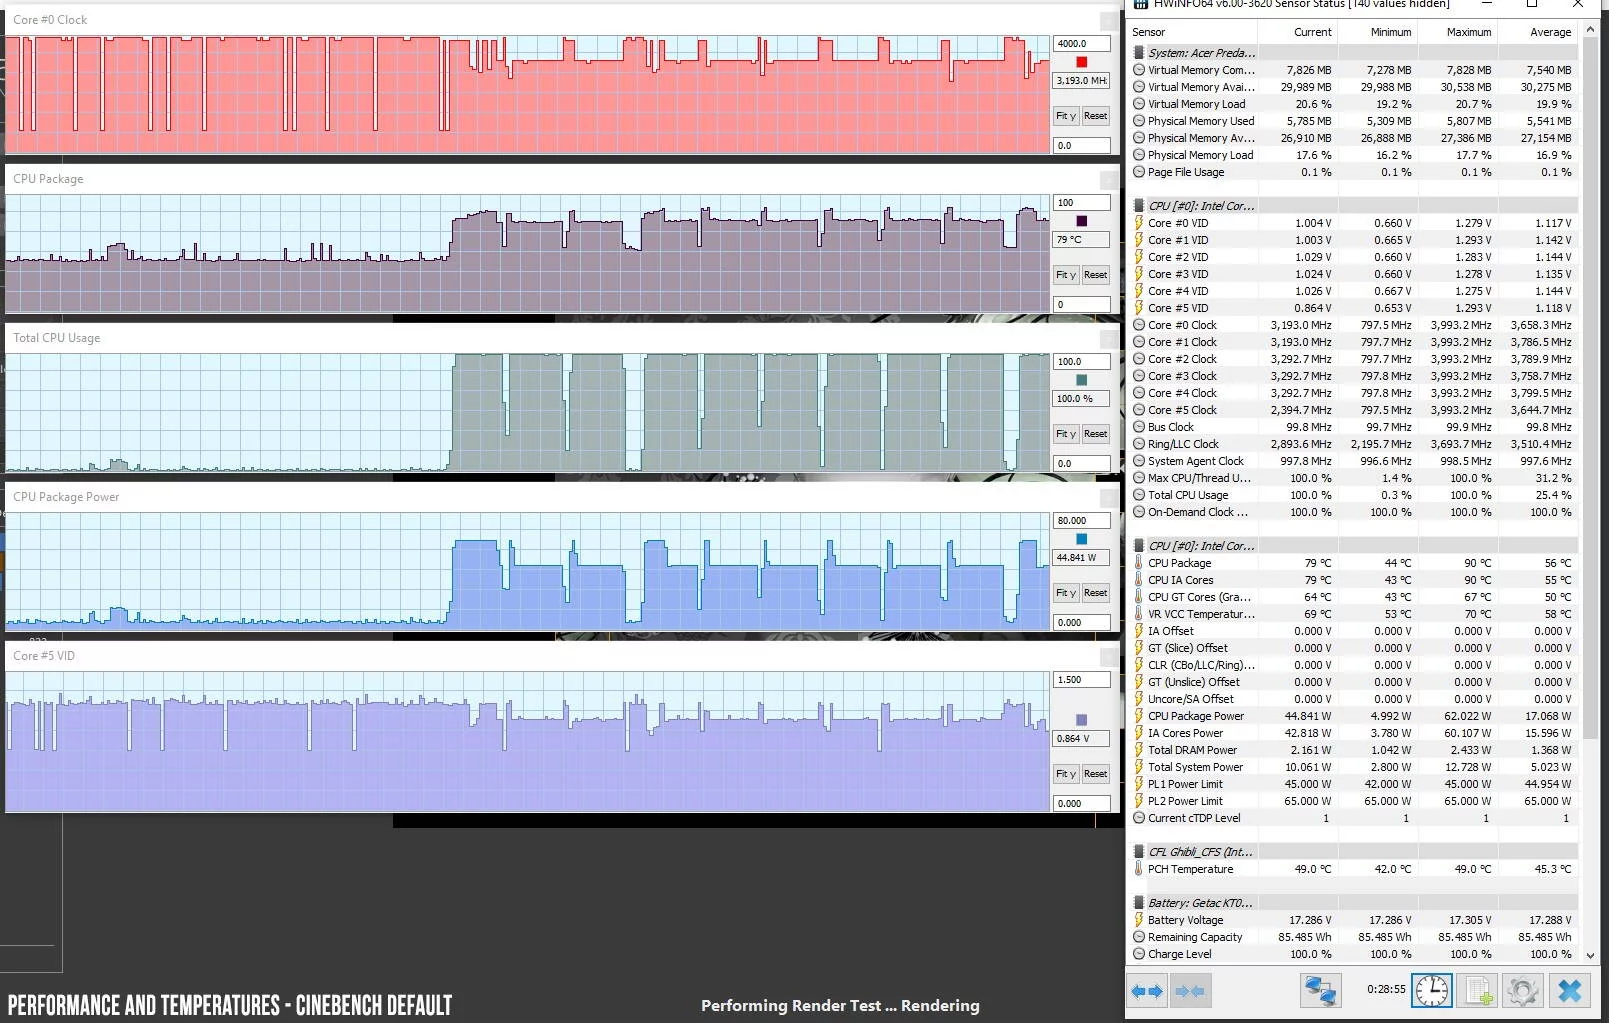Image resolution: width=1609 pixels, height=1023 pixels.
Task: Select the Core #3 Clock row
Action: pos(1353,376)
